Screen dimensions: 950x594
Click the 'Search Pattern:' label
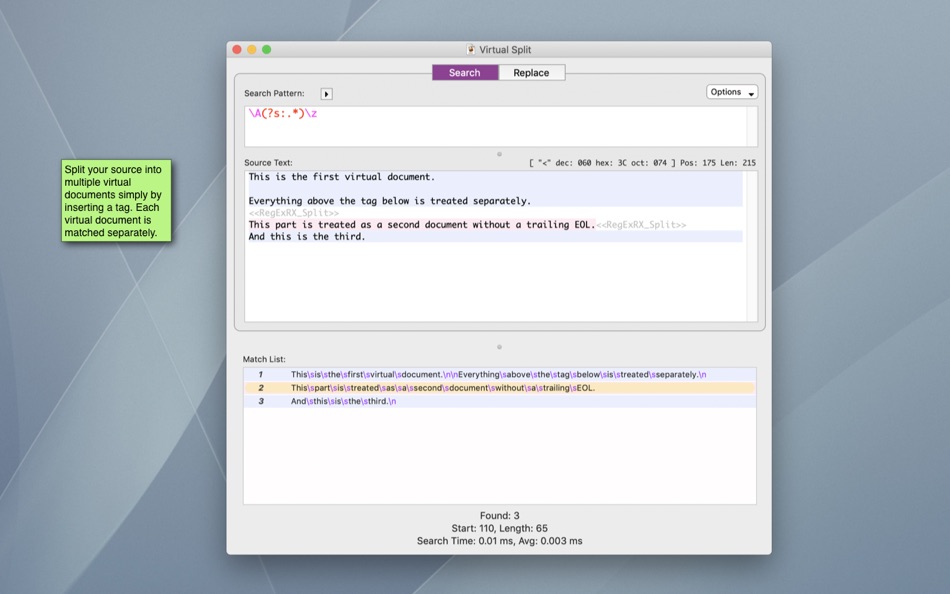click(274, 93)
